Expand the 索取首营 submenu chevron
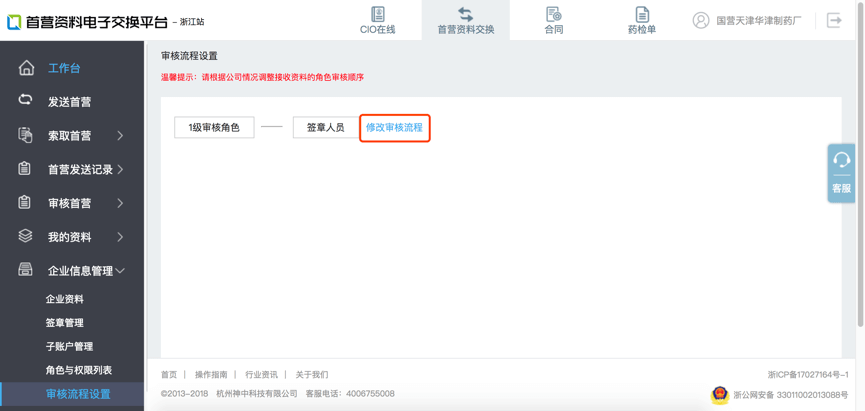Viewport: 865px width, 411px height. (x=120, y=136)
